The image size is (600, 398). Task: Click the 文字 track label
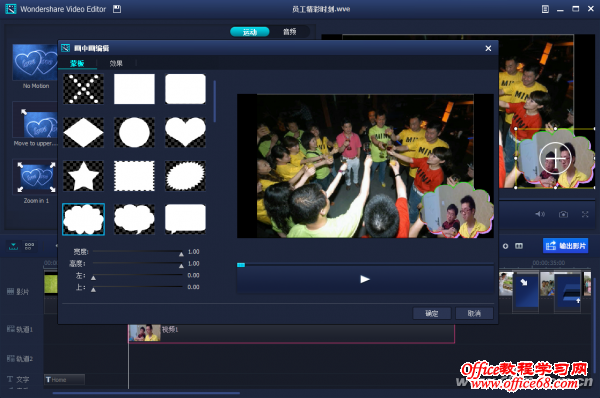point(18,379)
